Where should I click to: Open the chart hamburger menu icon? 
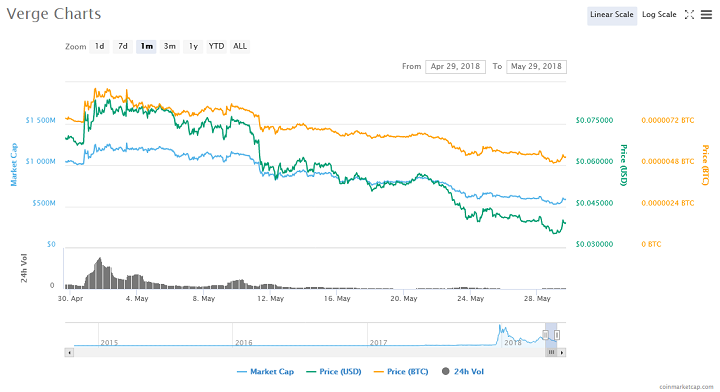(x=706, y=15)
